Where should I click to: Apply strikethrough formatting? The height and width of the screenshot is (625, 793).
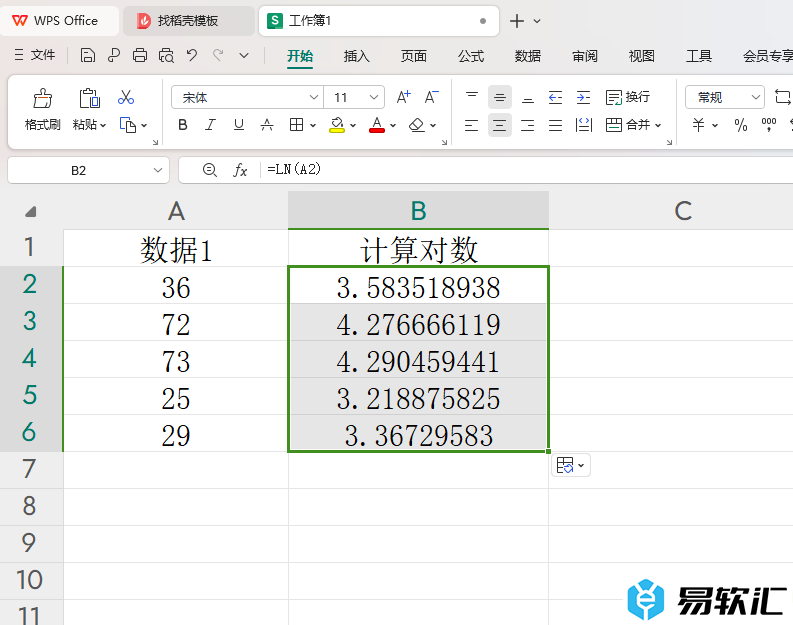point(267,125)
